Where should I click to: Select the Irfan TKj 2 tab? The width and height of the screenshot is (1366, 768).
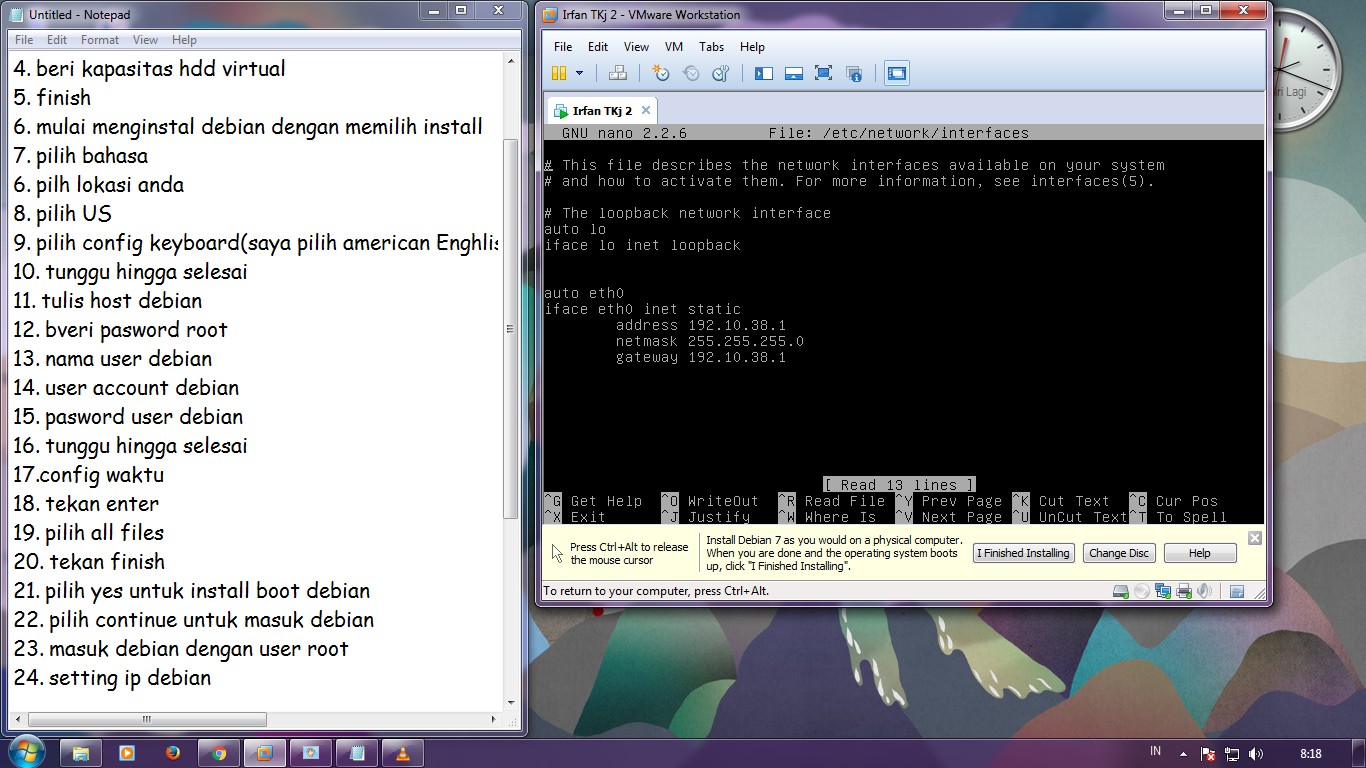(x=602, y=111)
